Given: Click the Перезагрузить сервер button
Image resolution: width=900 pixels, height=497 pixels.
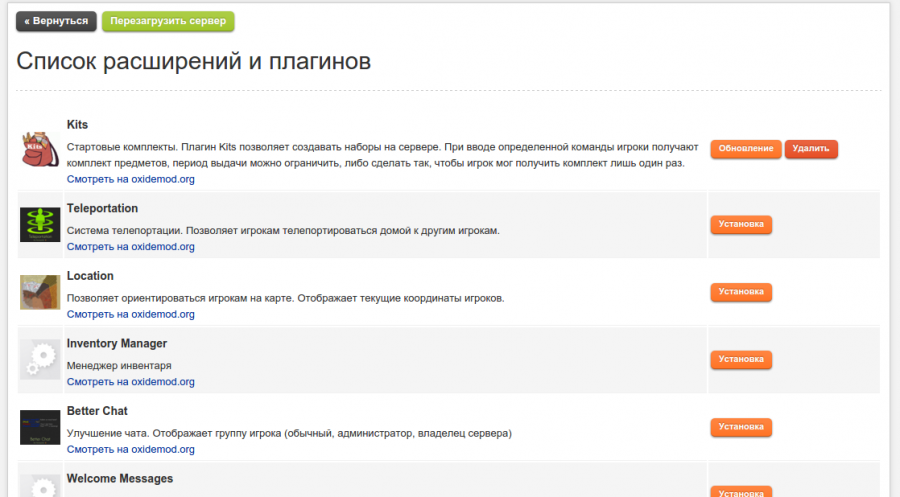Looking at the screenshot, I should click(x=168, y=21).
